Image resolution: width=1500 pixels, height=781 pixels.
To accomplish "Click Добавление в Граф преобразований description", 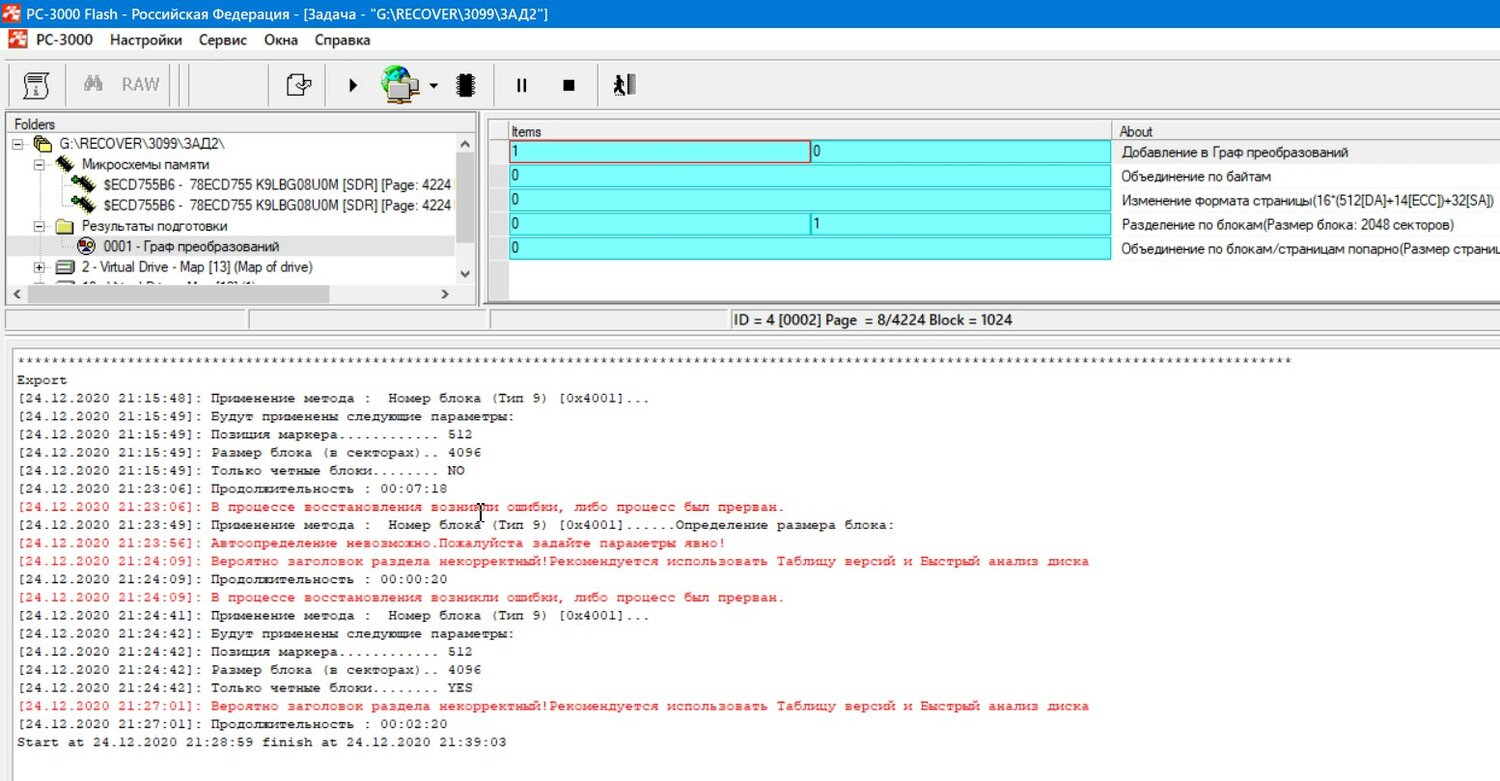I will coord(1235,153).
